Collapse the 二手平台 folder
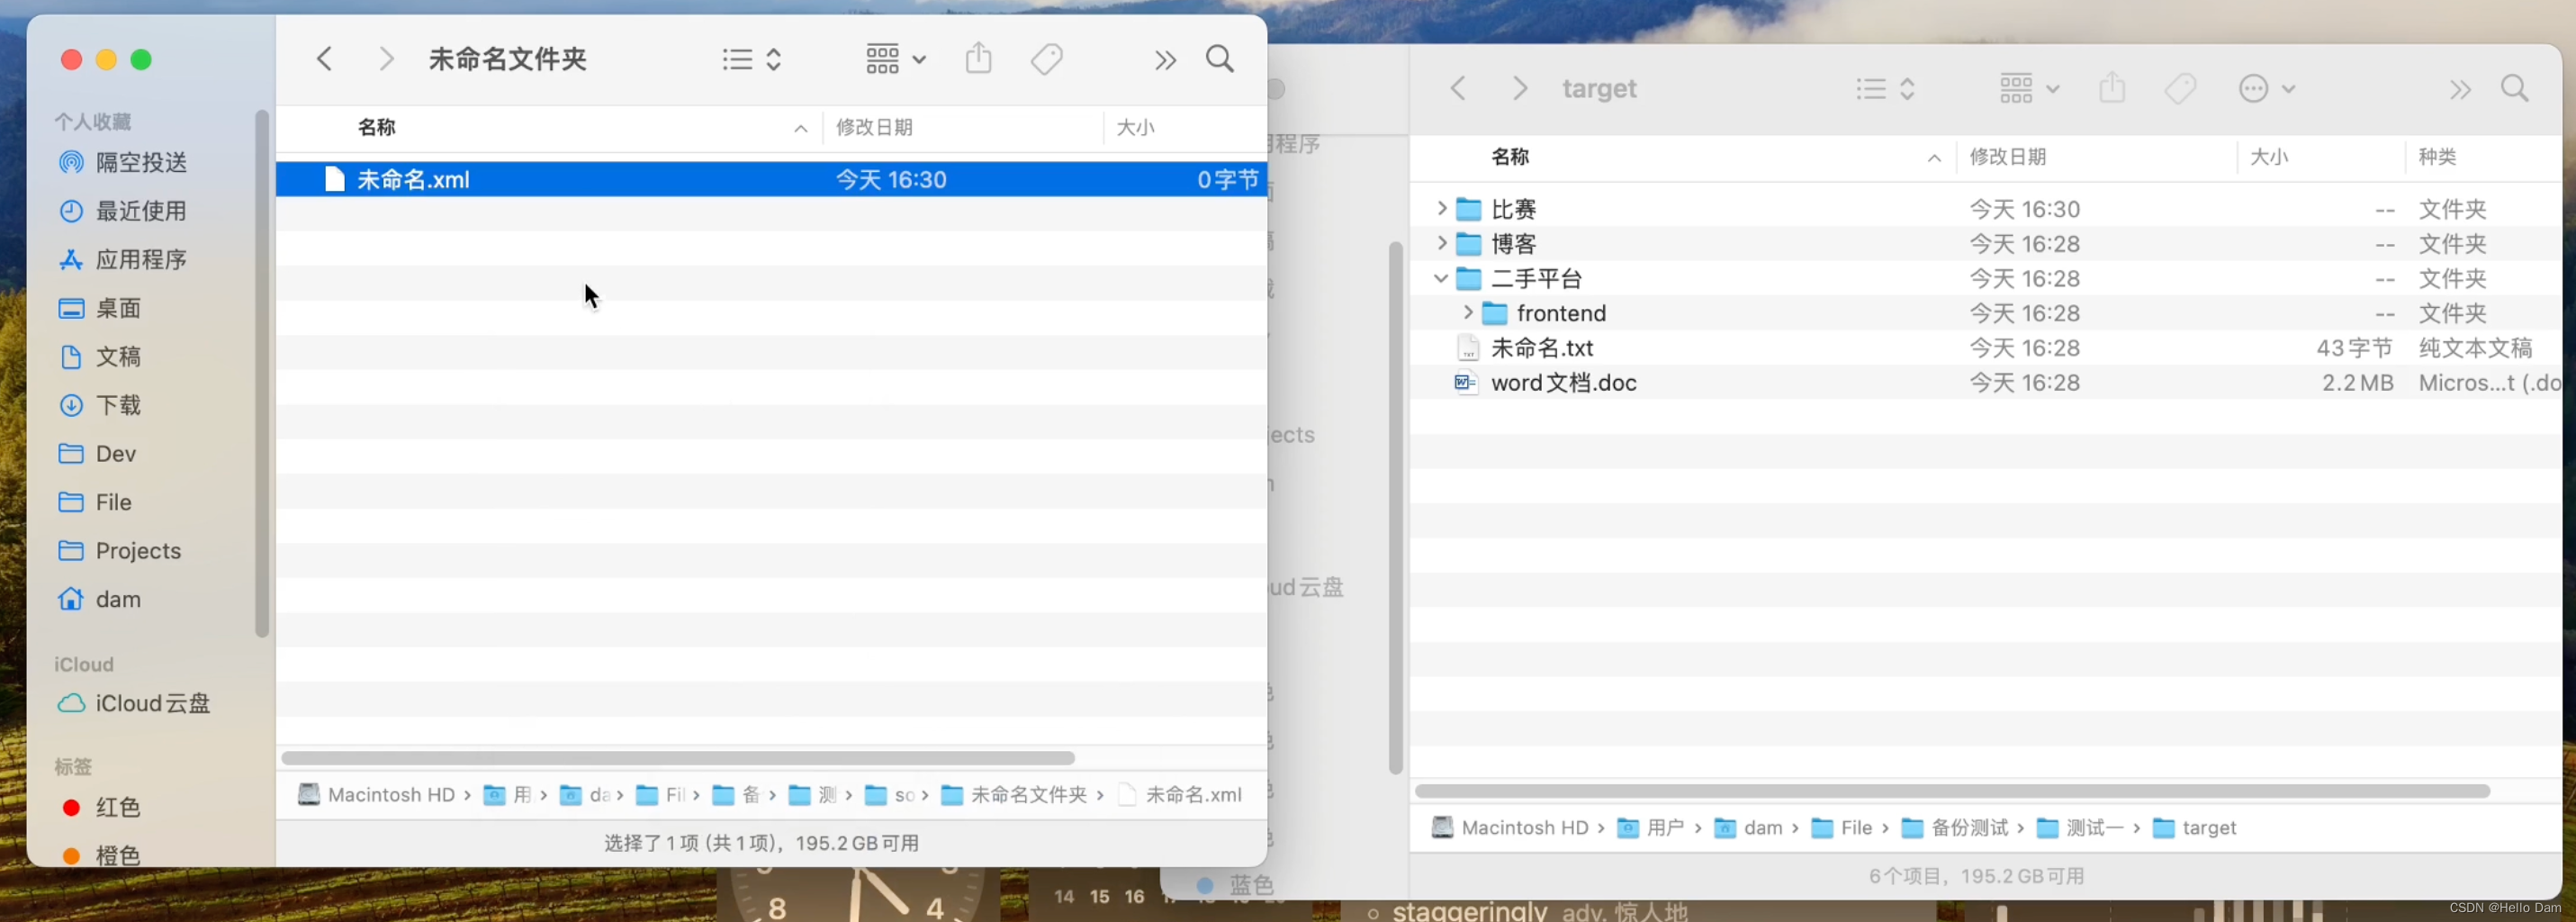 (x=1441, y=278)
